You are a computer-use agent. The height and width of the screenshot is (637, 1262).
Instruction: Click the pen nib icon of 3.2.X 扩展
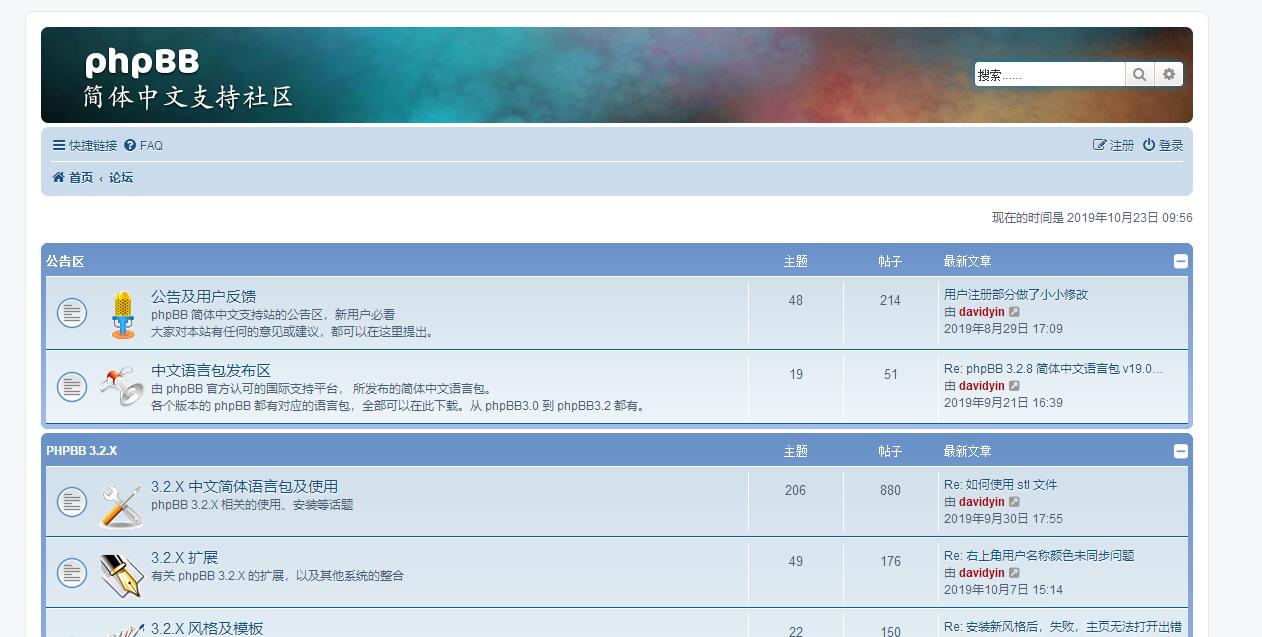tap(122, 577)
